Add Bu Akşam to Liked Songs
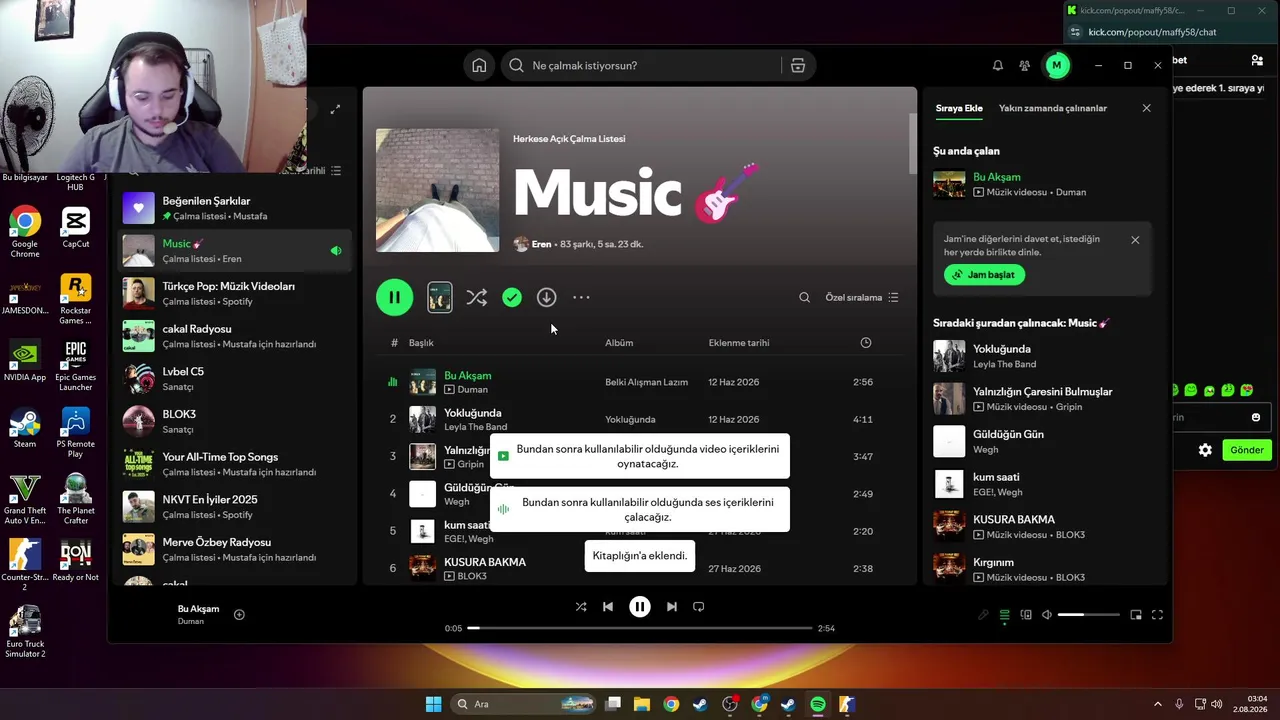 click(239, 614)
